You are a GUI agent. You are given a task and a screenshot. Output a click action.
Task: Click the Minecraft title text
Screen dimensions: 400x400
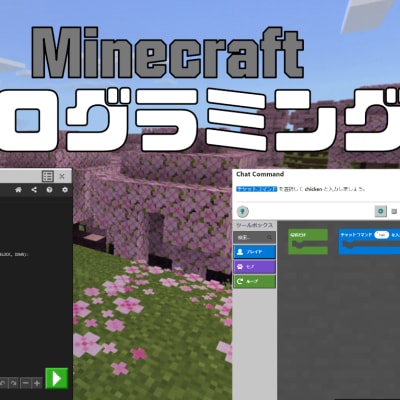pyautogui.click(x=168, y=53)
